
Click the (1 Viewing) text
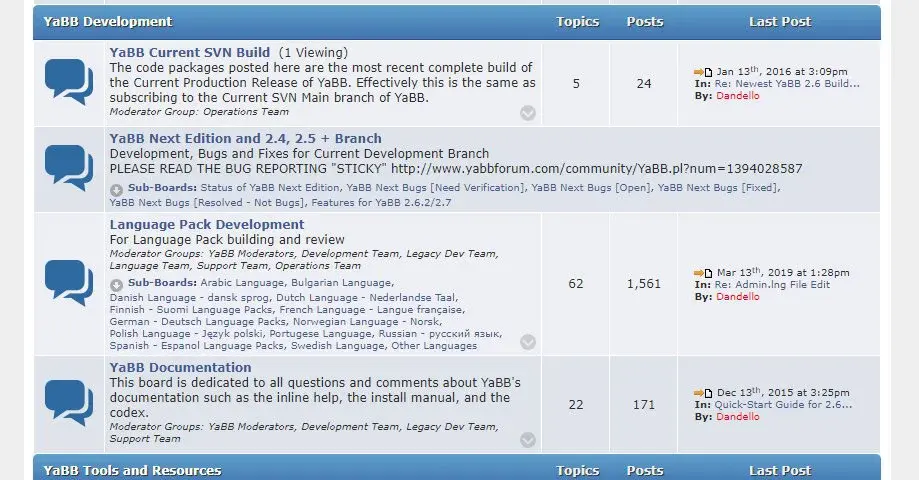(313, 52)
